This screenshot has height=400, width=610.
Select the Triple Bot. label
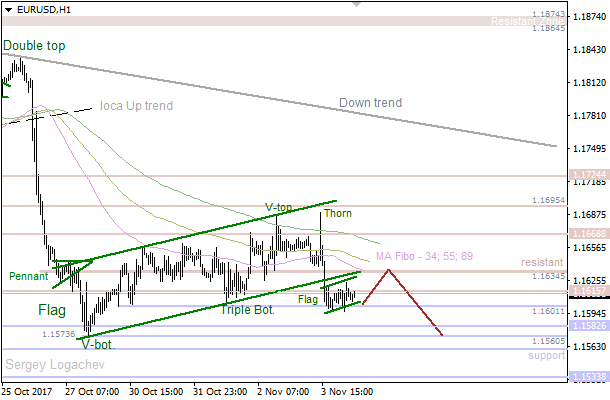(249, 310)
